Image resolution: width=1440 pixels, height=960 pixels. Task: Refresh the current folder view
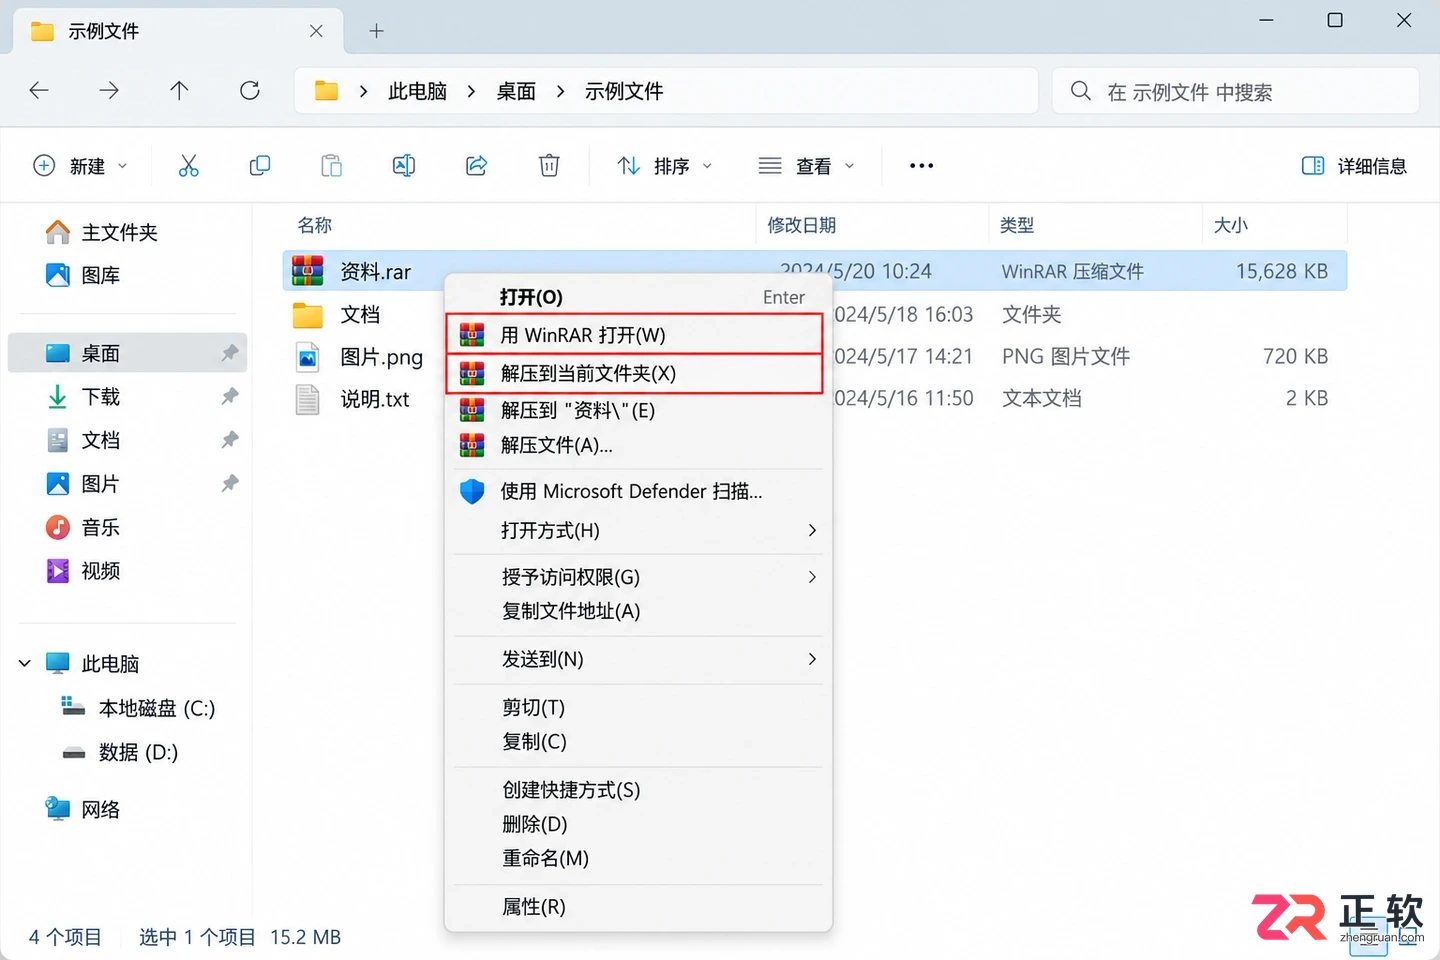tap(250, 91)
